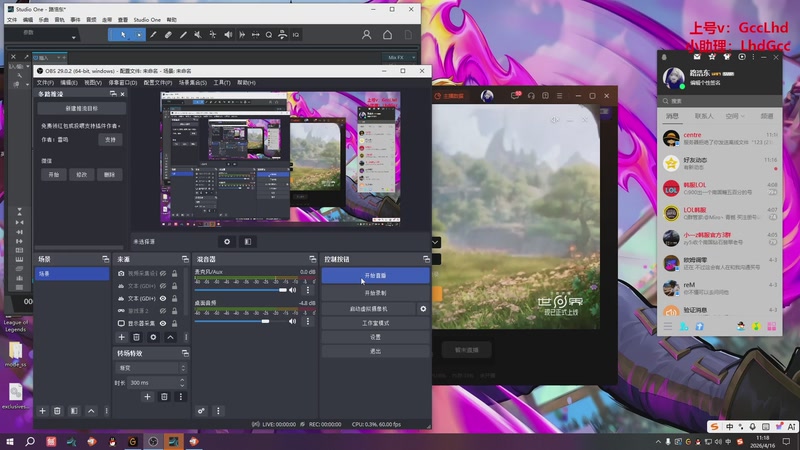Open advanced audio properties gear in 混音器

[x=201, y=411]
